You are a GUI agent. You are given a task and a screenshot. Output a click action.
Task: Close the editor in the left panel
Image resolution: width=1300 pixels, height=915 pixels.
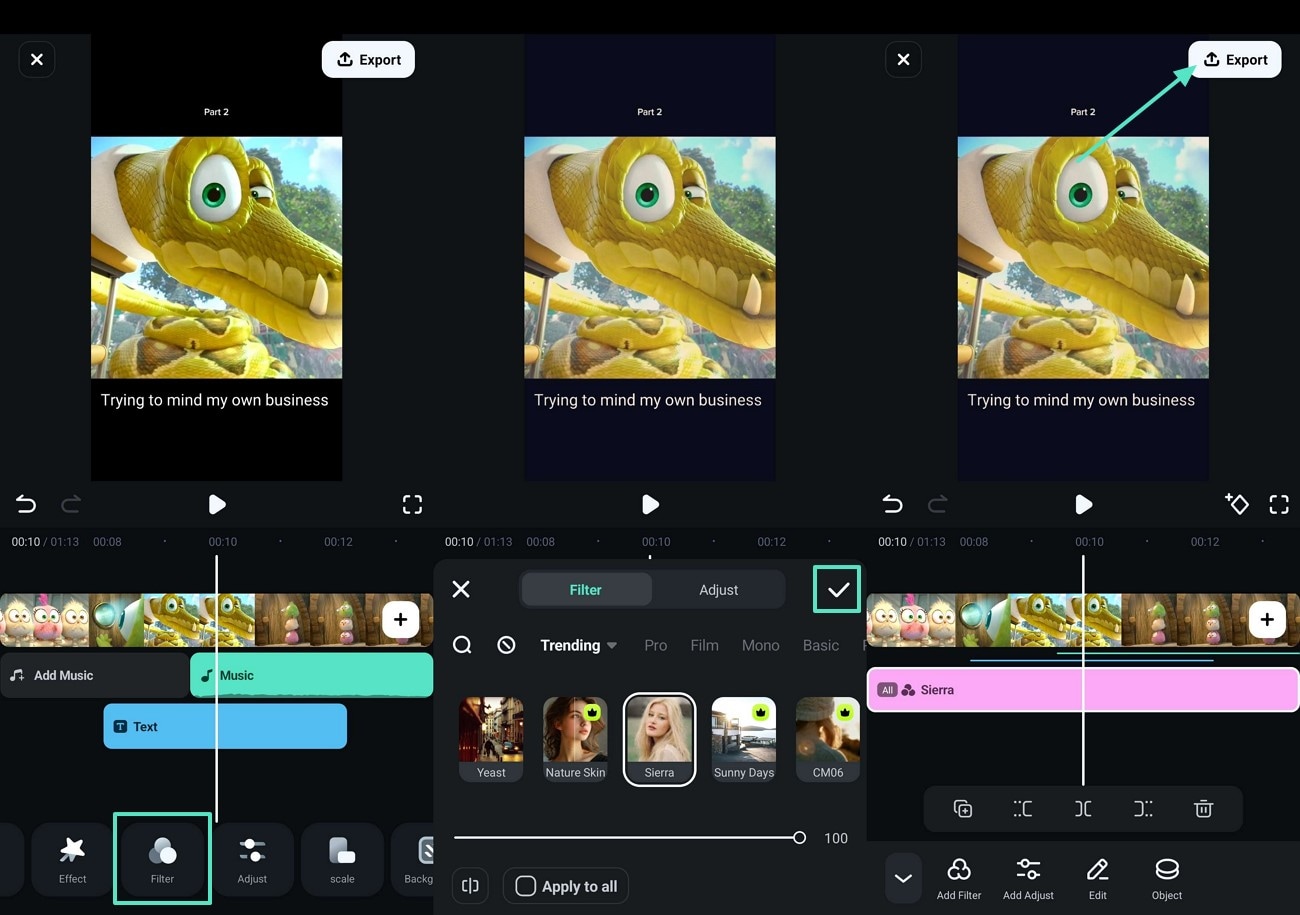tap(37, 60)
